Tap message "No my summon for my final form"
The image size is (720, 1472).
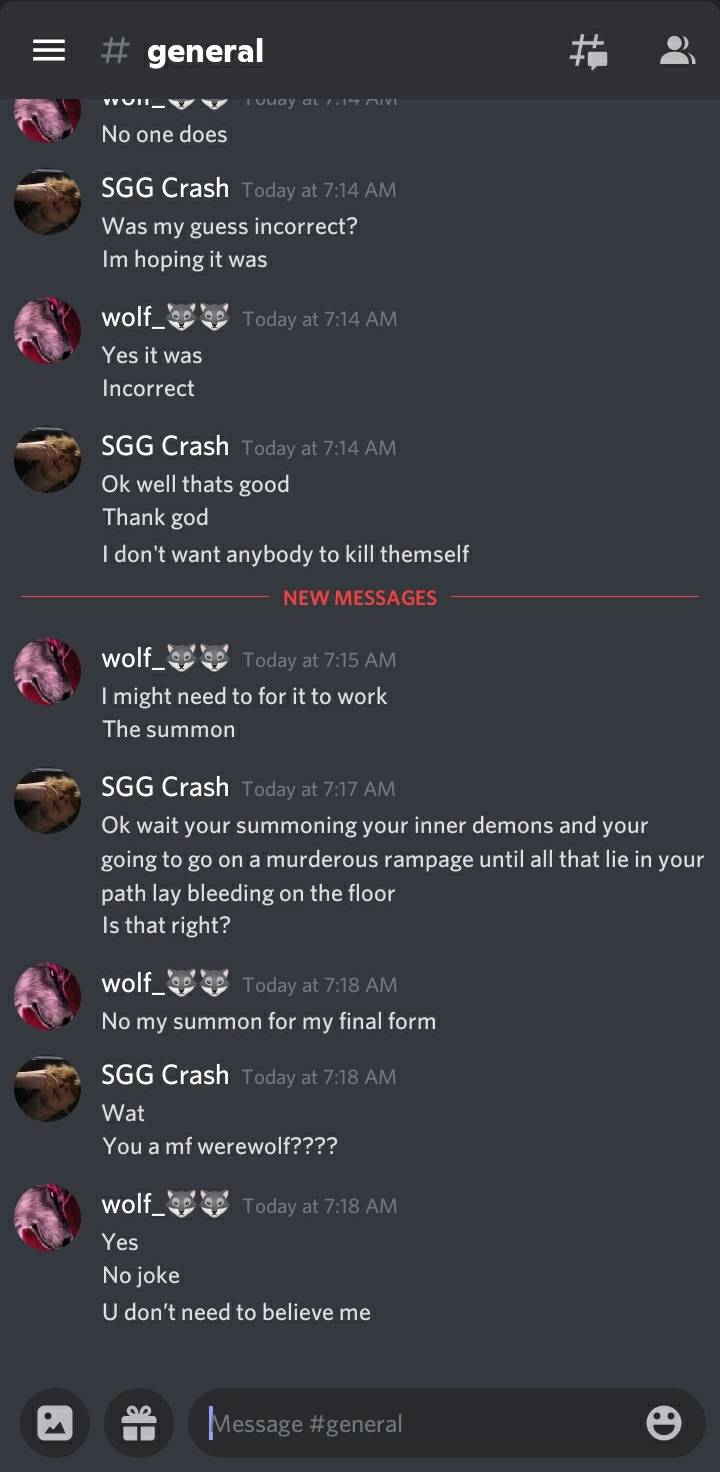point(269,1021)
